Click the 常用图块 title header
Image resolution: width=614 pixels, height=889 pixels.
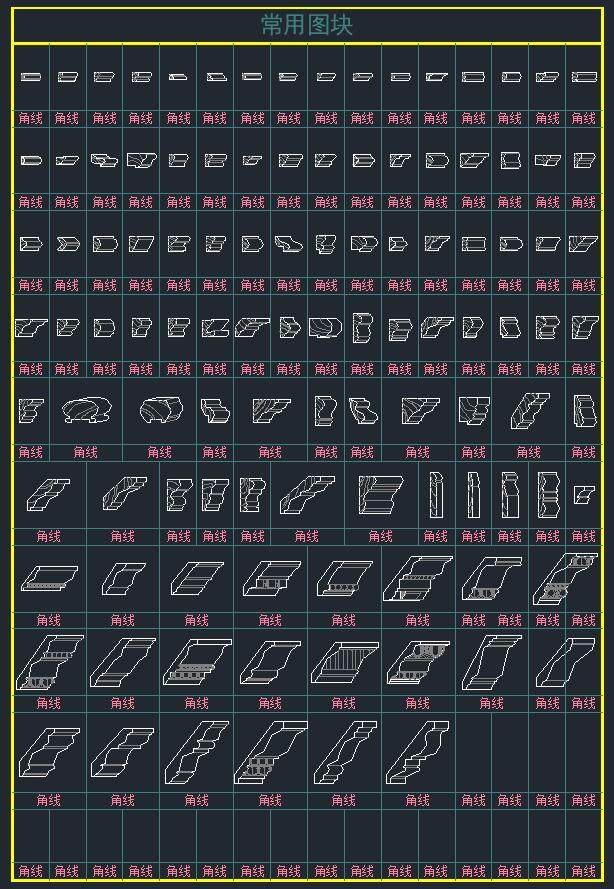307,25
